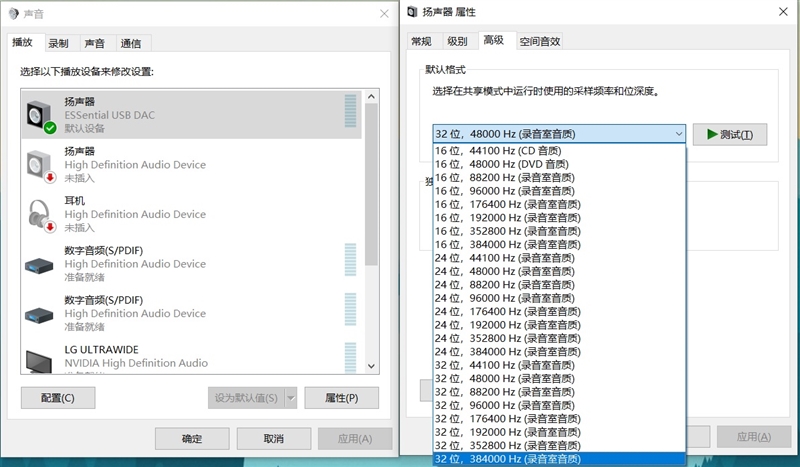Choose 16 位, 96000 Hz option
Screen dimensions: 800x467
(559, 191)
